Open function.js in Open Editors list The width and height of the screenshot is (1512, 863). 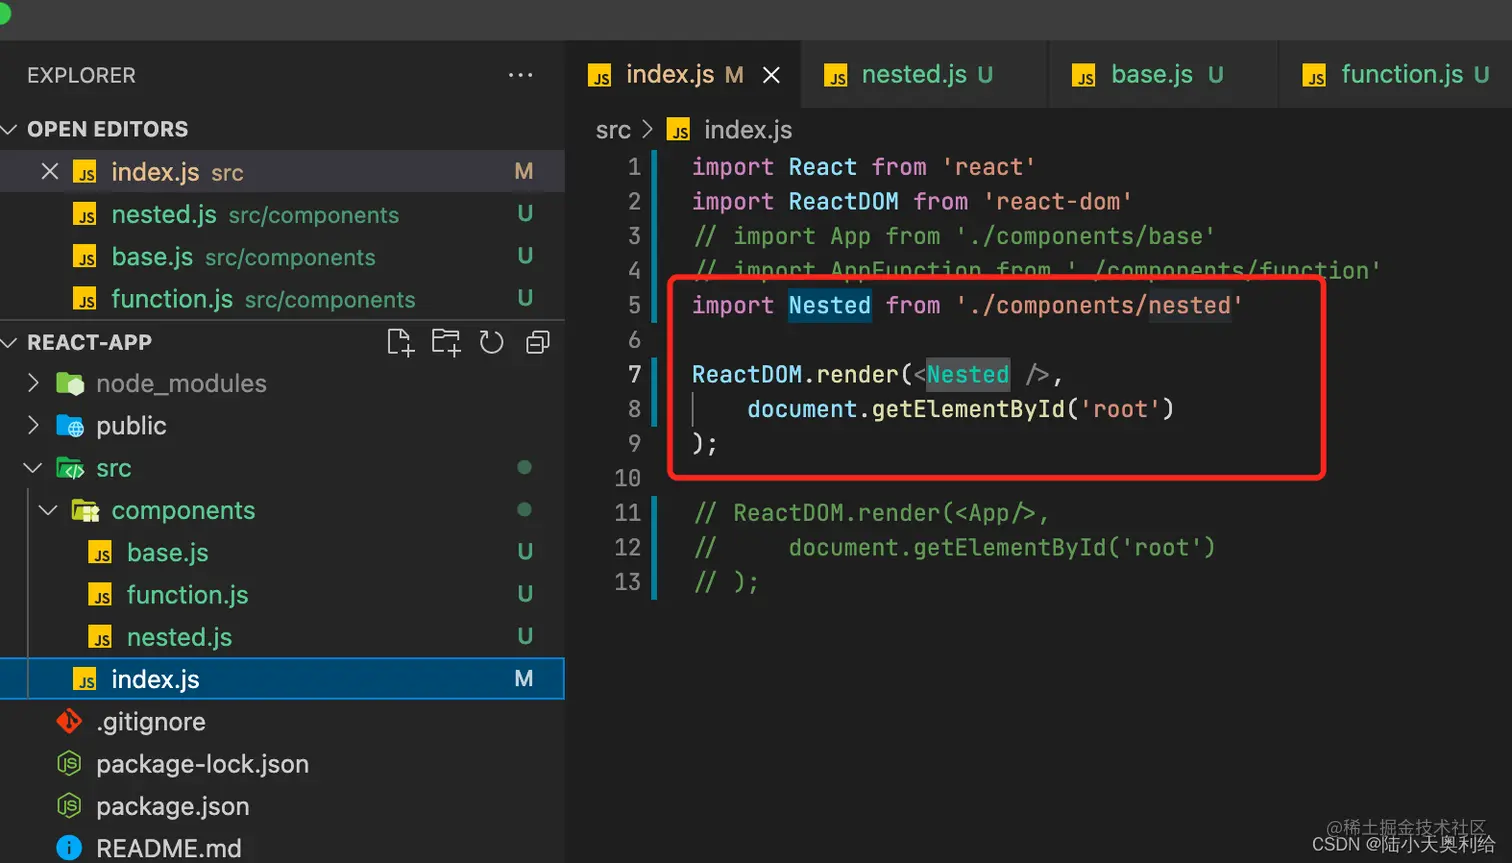tap(282, 298)
